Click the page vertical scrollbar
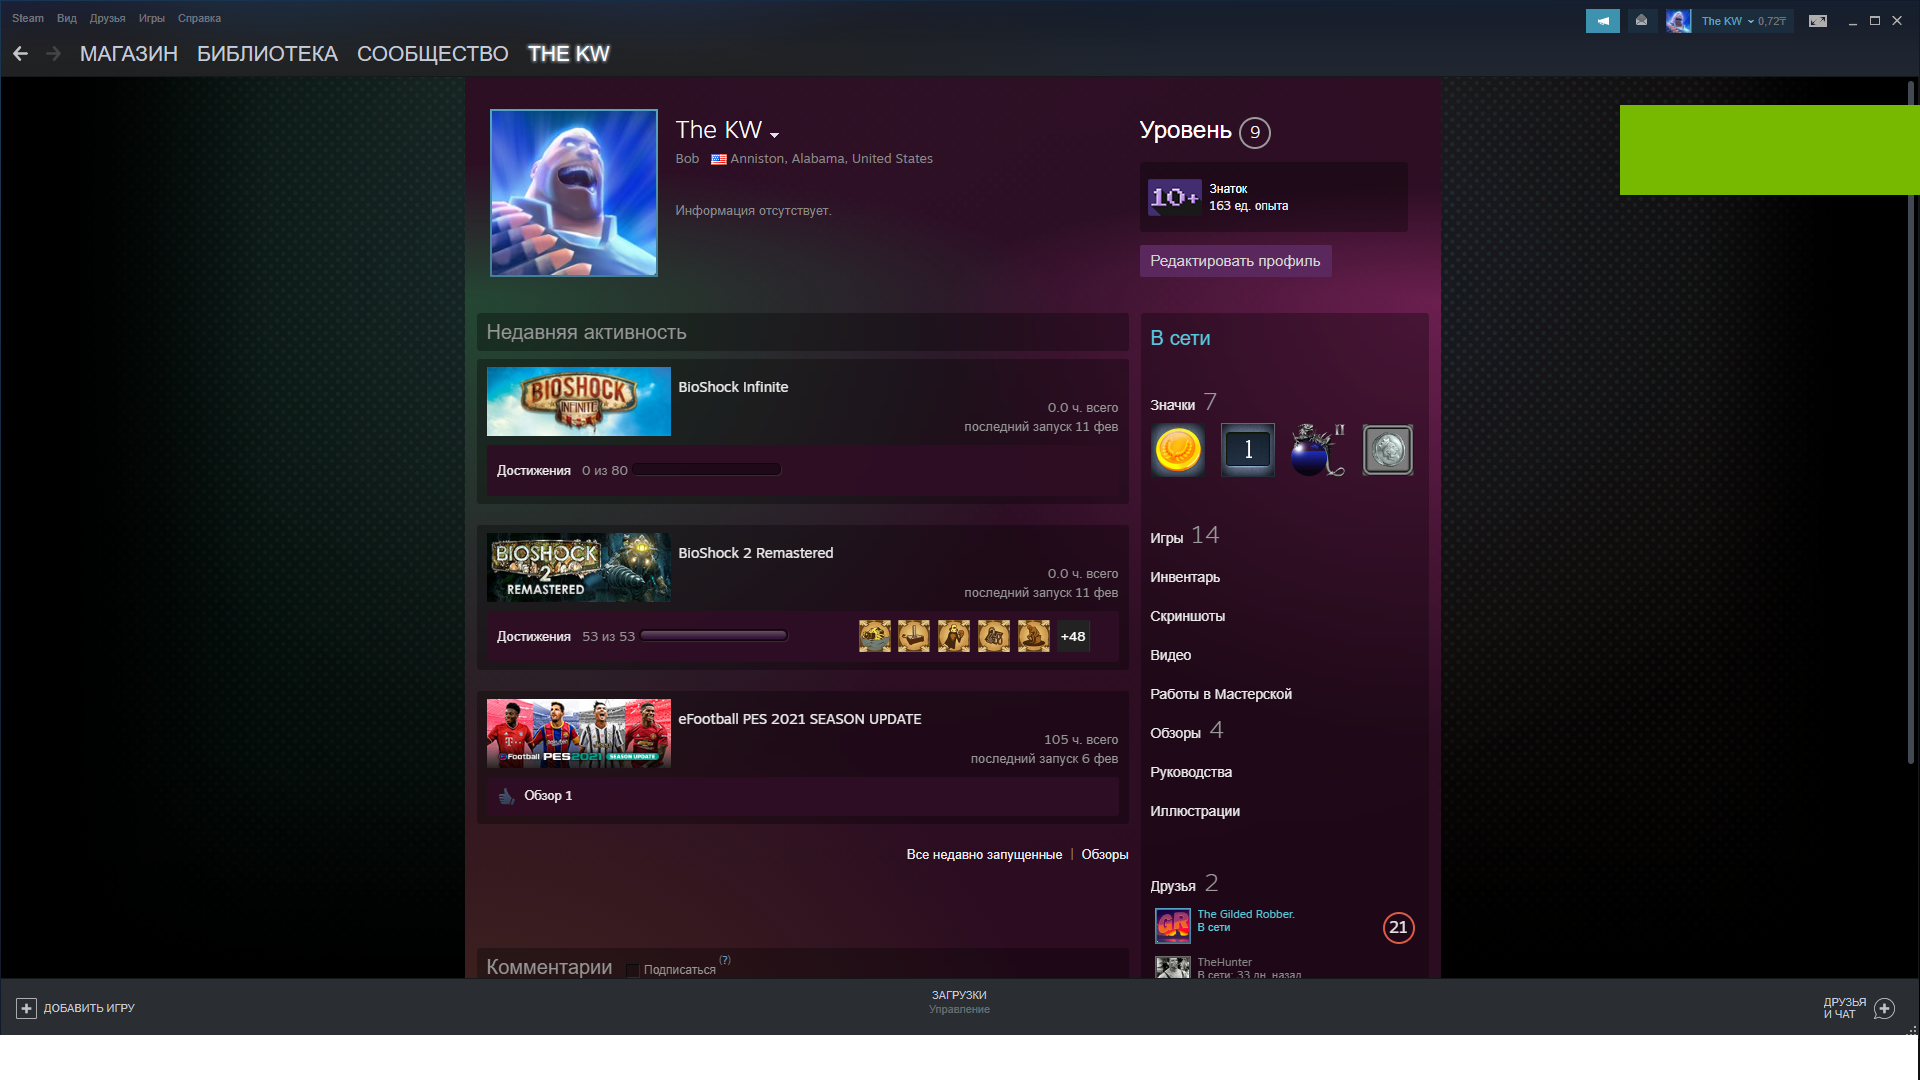 [1911, 425]
